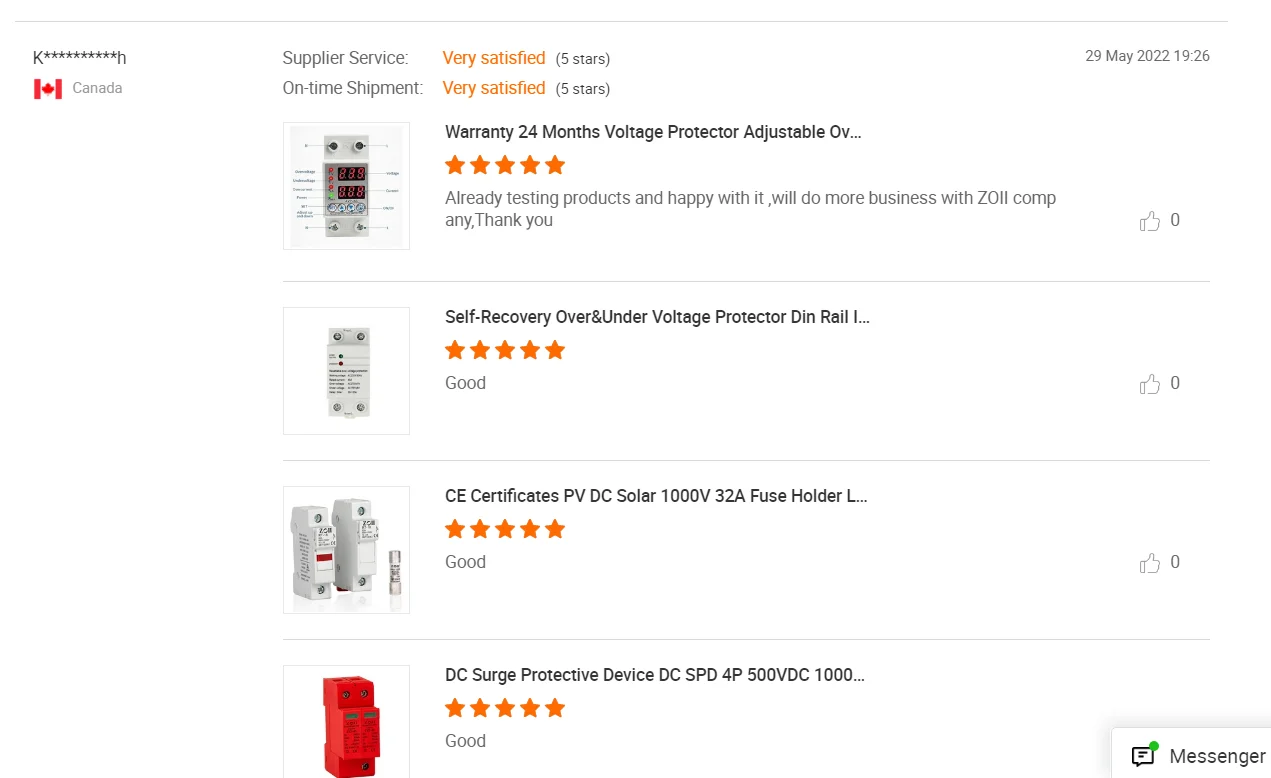The height and width of the screenshot is (778, 1271).
Task: Click the Canada flag icon
Action: (48, 89)
